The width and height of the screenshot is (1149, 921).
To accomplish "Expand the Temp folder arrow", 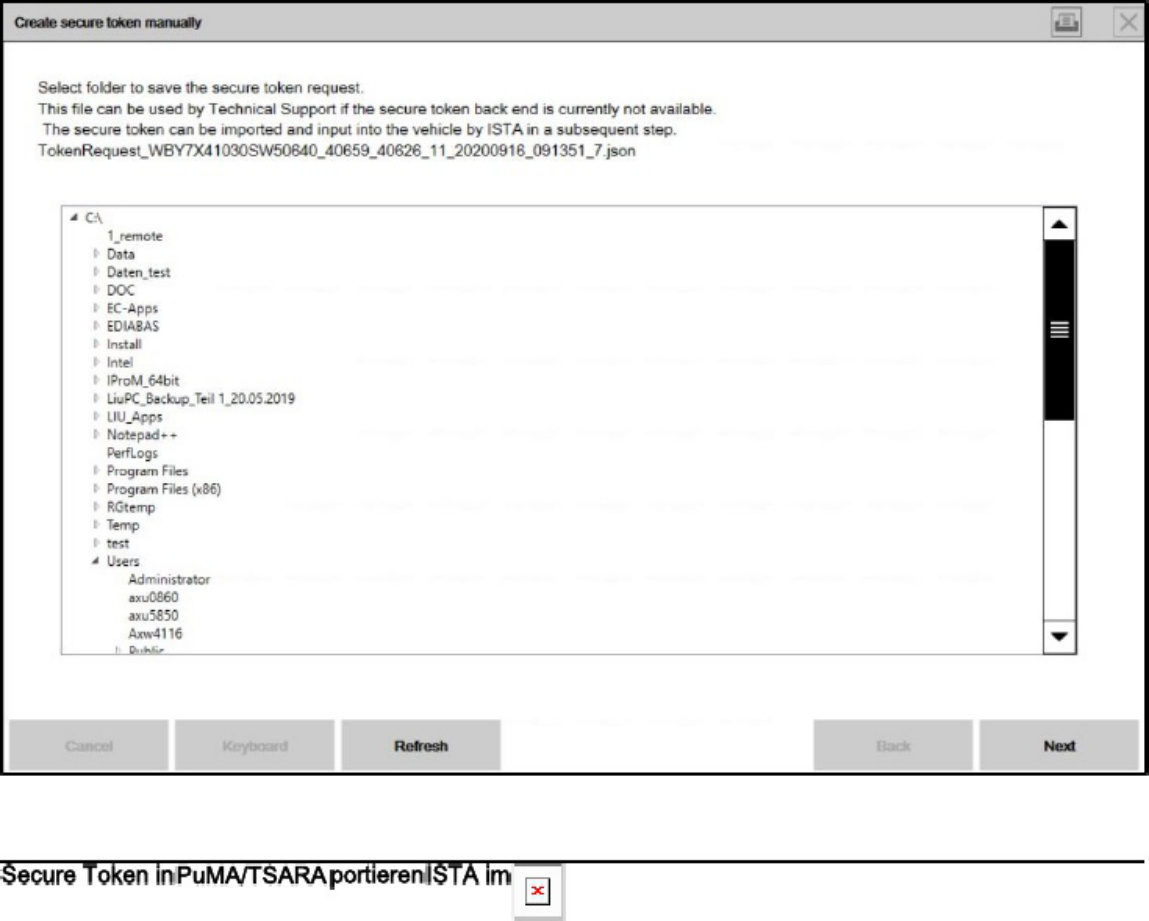I will [96, 525].
